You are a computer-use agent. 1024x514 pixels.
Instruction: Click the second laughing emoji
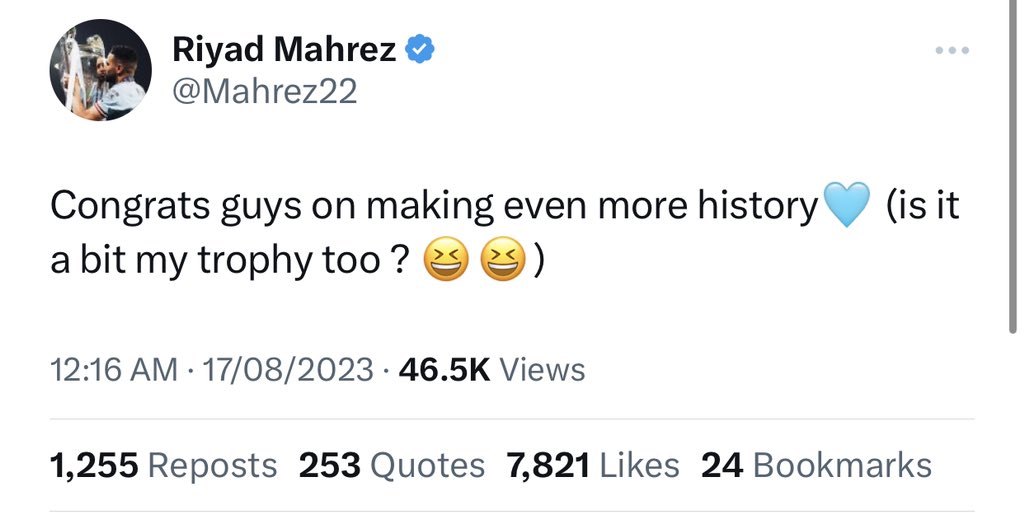click(x=503, y=260)
